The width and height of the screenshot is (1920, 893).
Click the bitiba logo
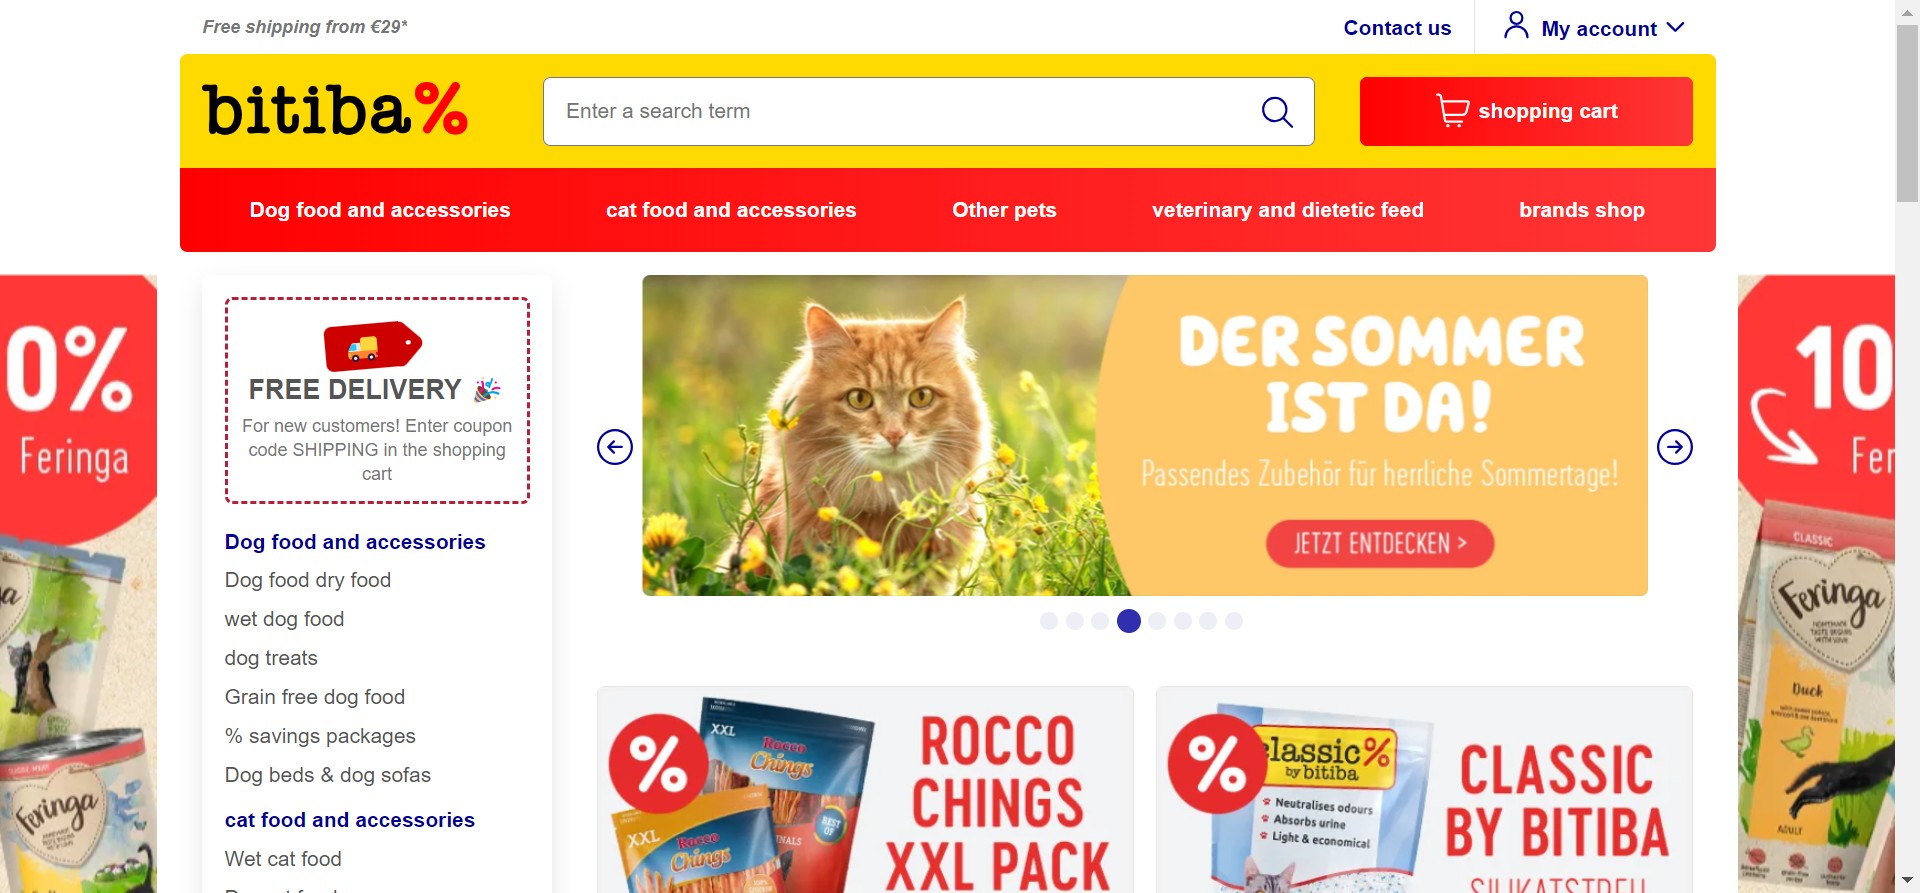click(x=335, y=109)
